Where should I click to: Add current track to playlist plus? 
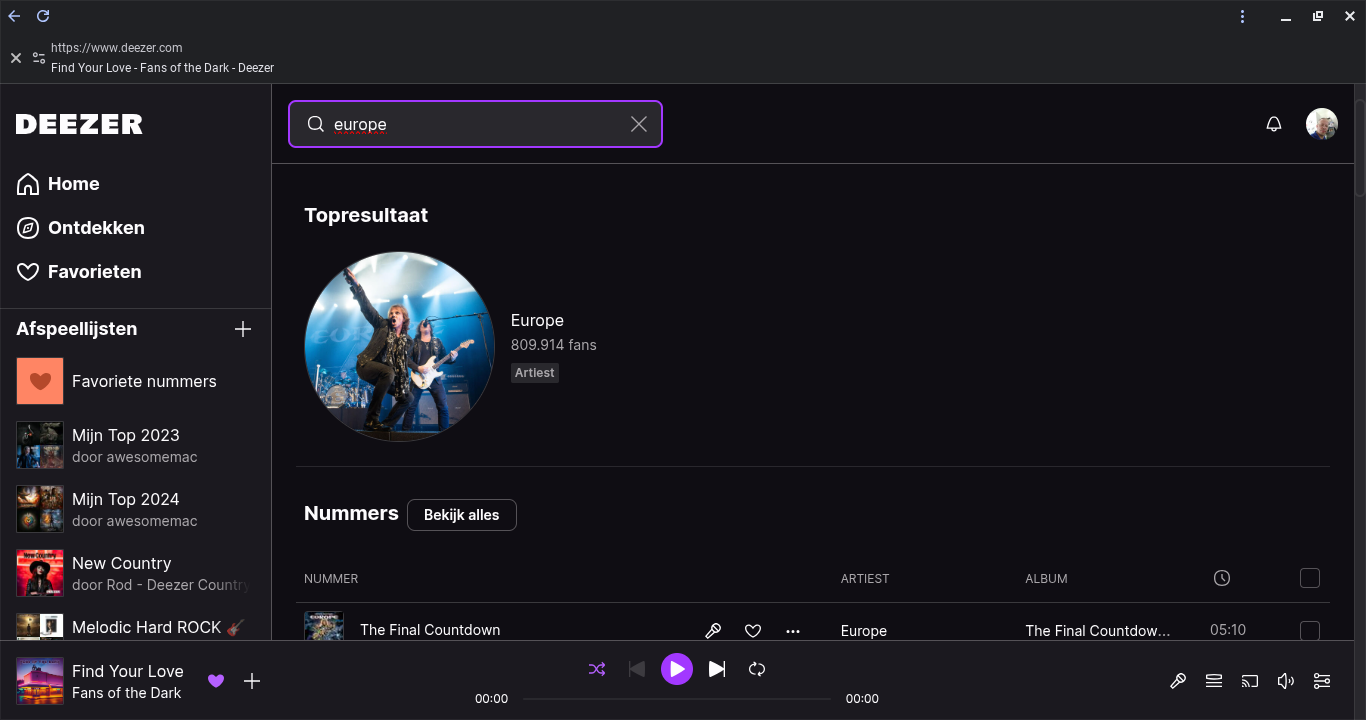tap(252, 681)
